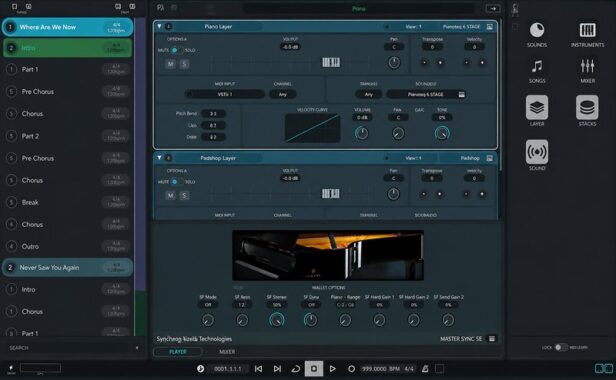
Task: Click keyboard range icon in Padshop Layer
Action: (x=330, y=194)
